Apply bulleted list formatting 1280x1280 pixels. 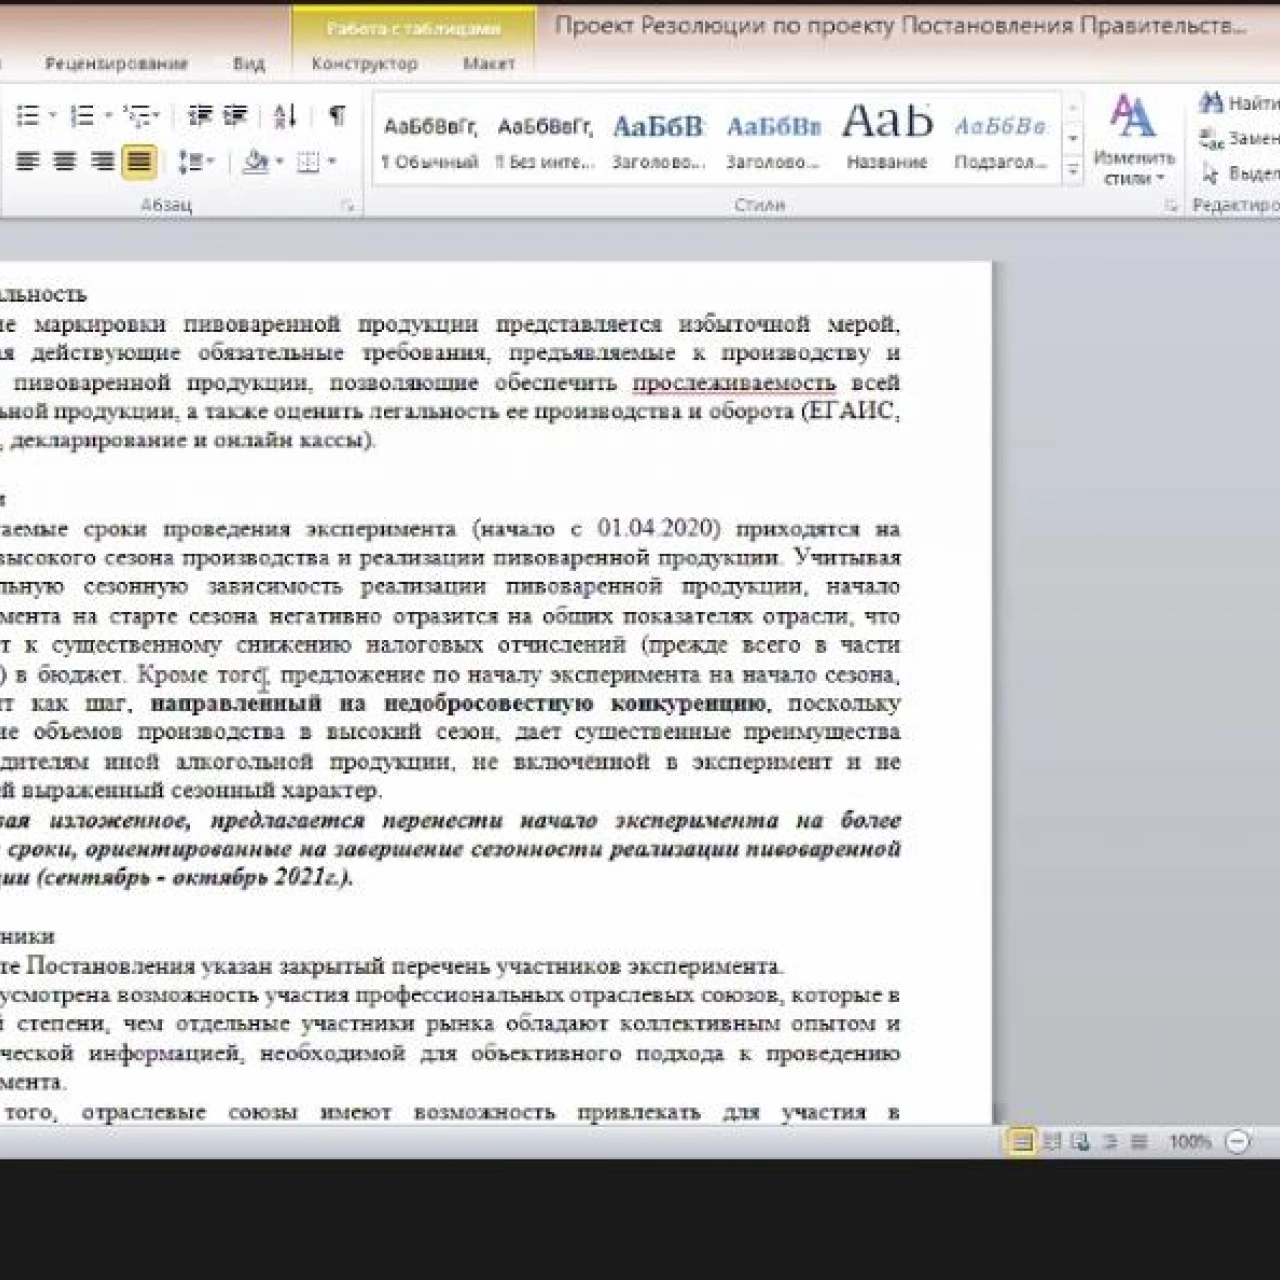tap(28, 116)
